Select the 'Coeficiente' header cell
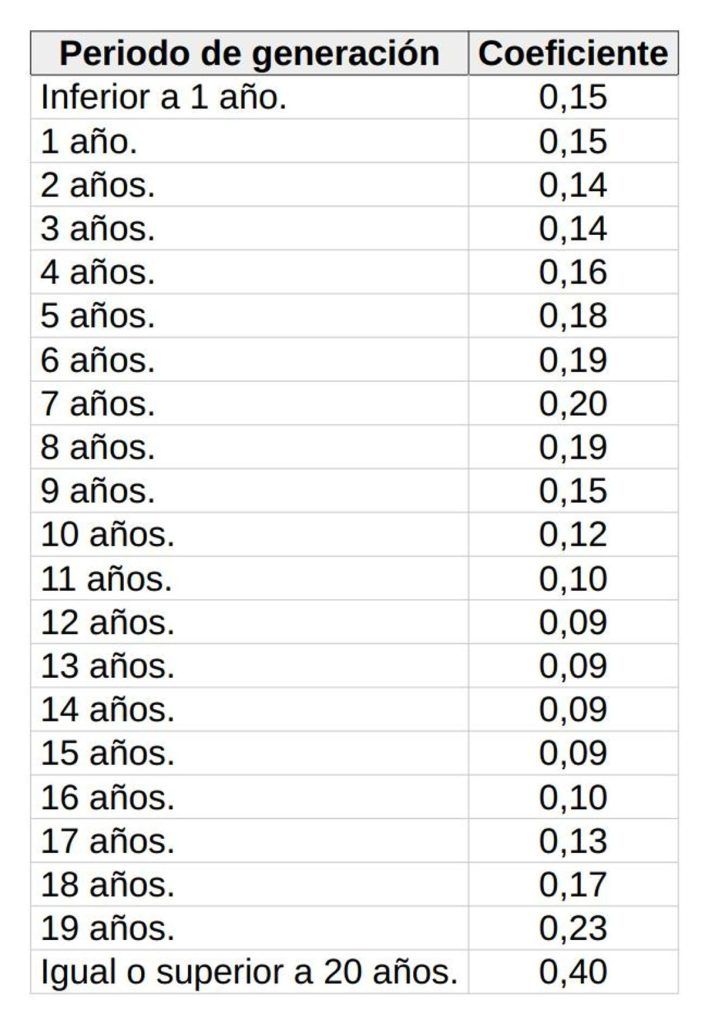Image resolution: width=705 pixels, height=1024 pixels. (573, 53)
